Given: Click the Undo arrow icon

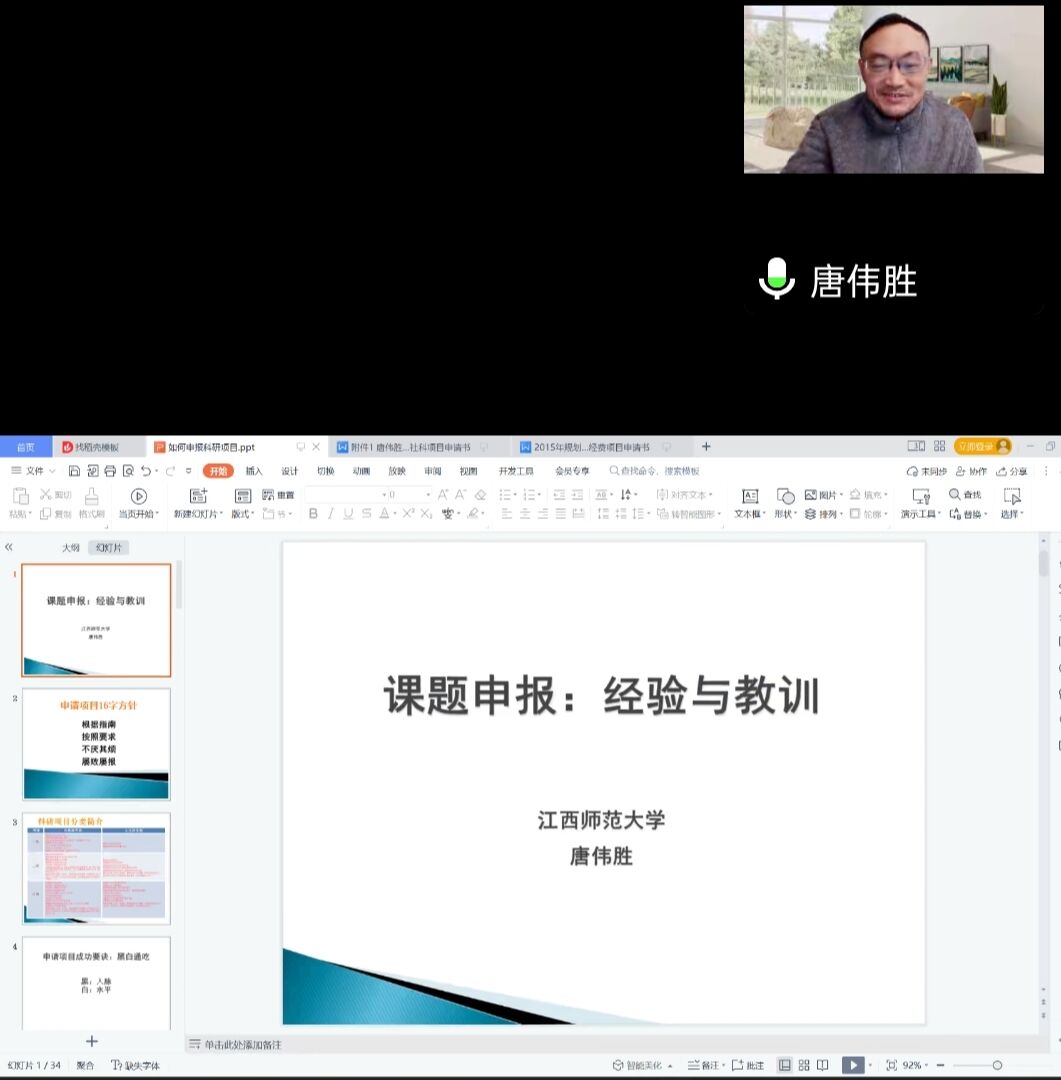Looking at the screenshot, I should (146, 471).
